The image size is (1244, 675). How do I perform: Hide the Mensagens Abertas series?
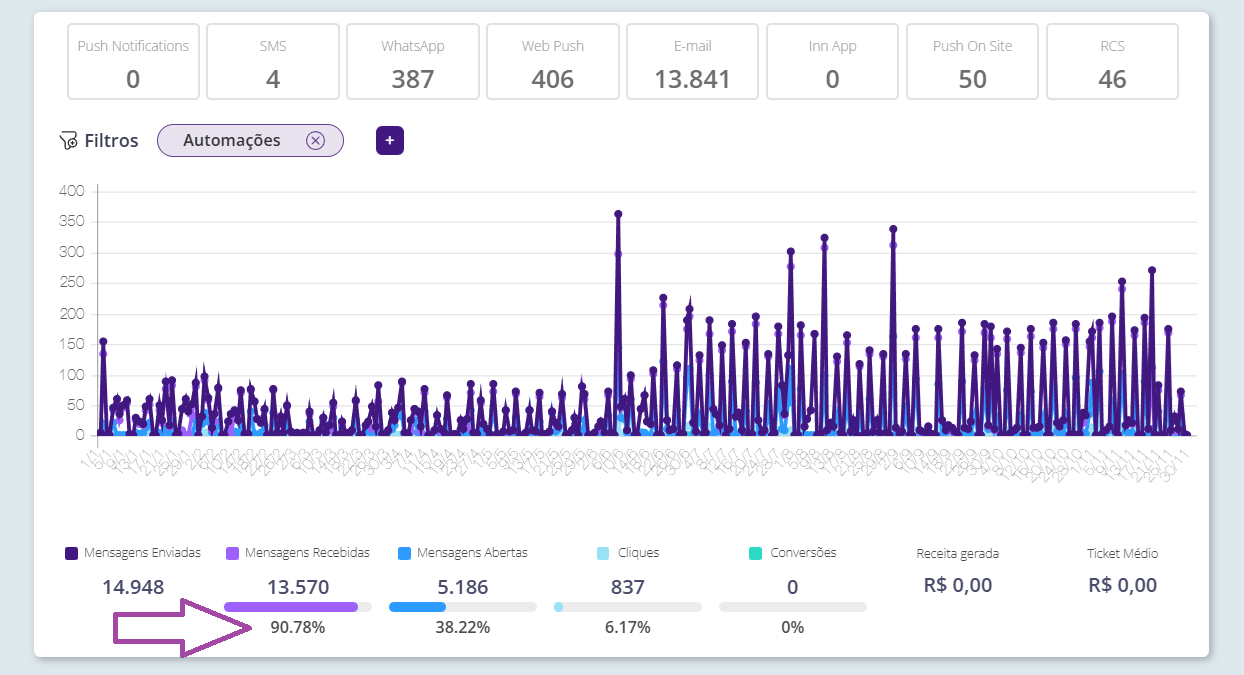[x=404, y=553]
